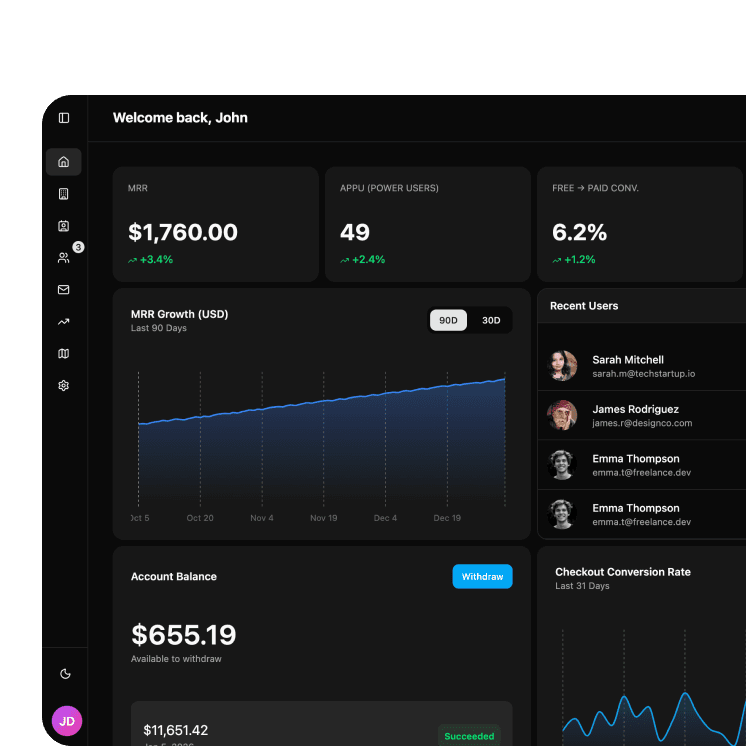746x746 pixels.
Task: Open the map sidebar icon
Action: (64, 354)
